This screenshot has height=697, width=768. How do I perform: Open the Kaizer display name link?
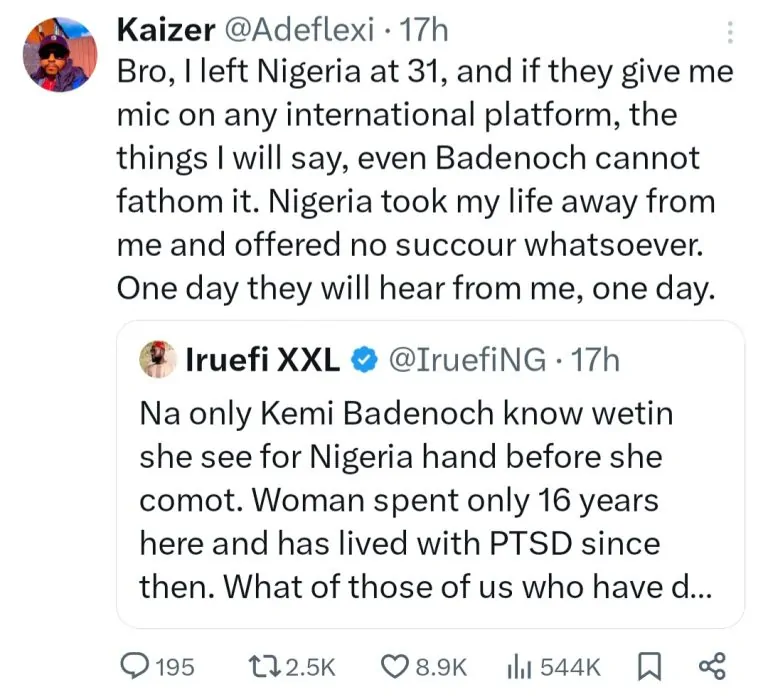tap(162, 31)
